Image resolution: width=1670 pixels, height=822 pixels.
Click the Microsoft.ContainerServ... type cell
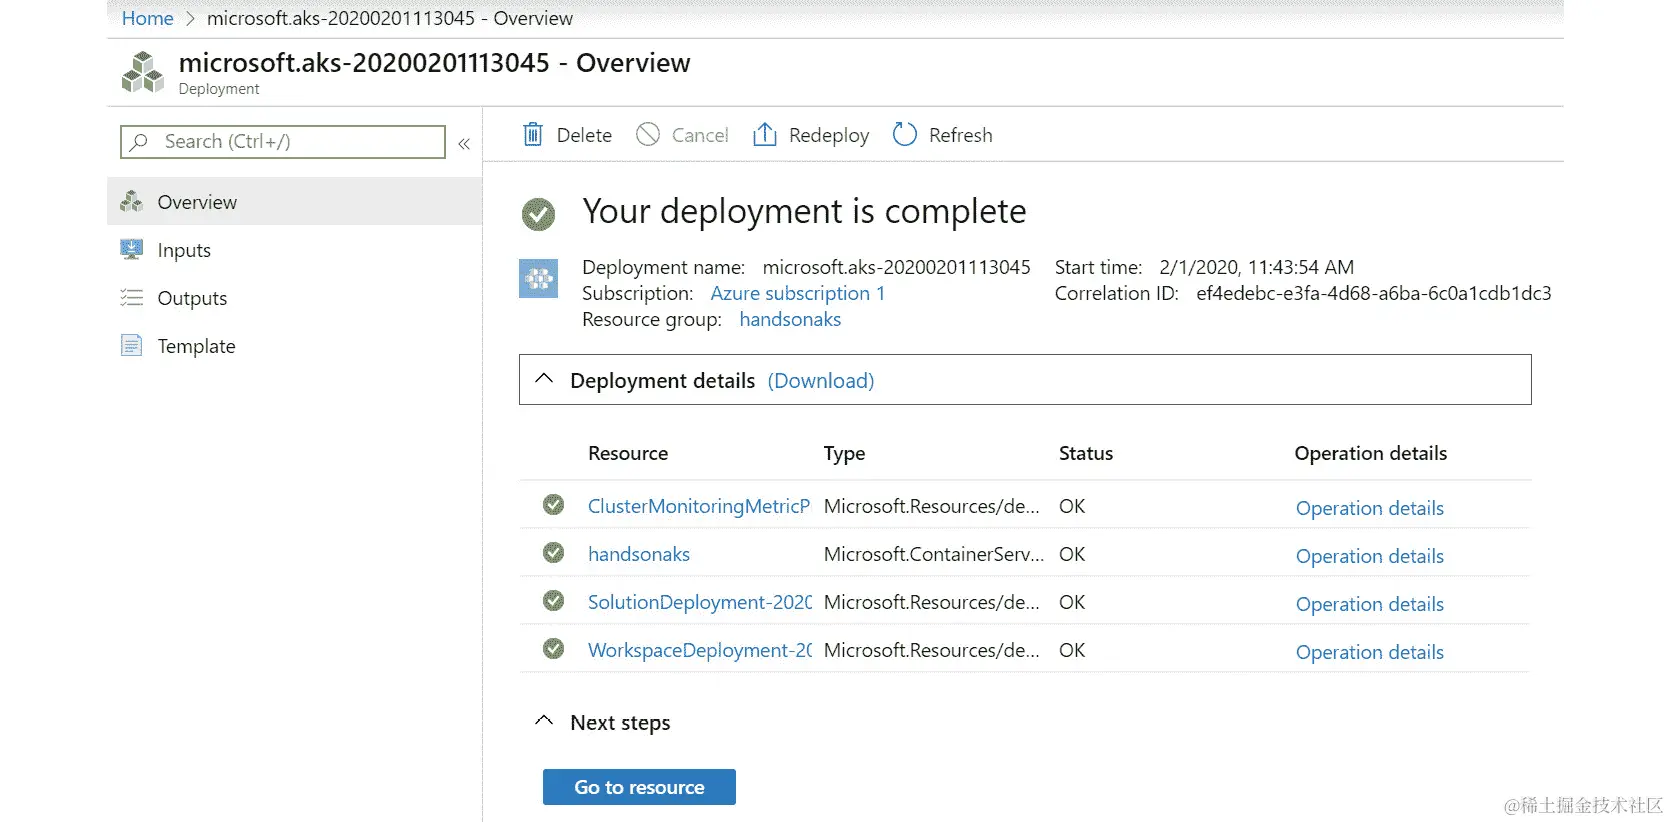[x=934, y=554]
